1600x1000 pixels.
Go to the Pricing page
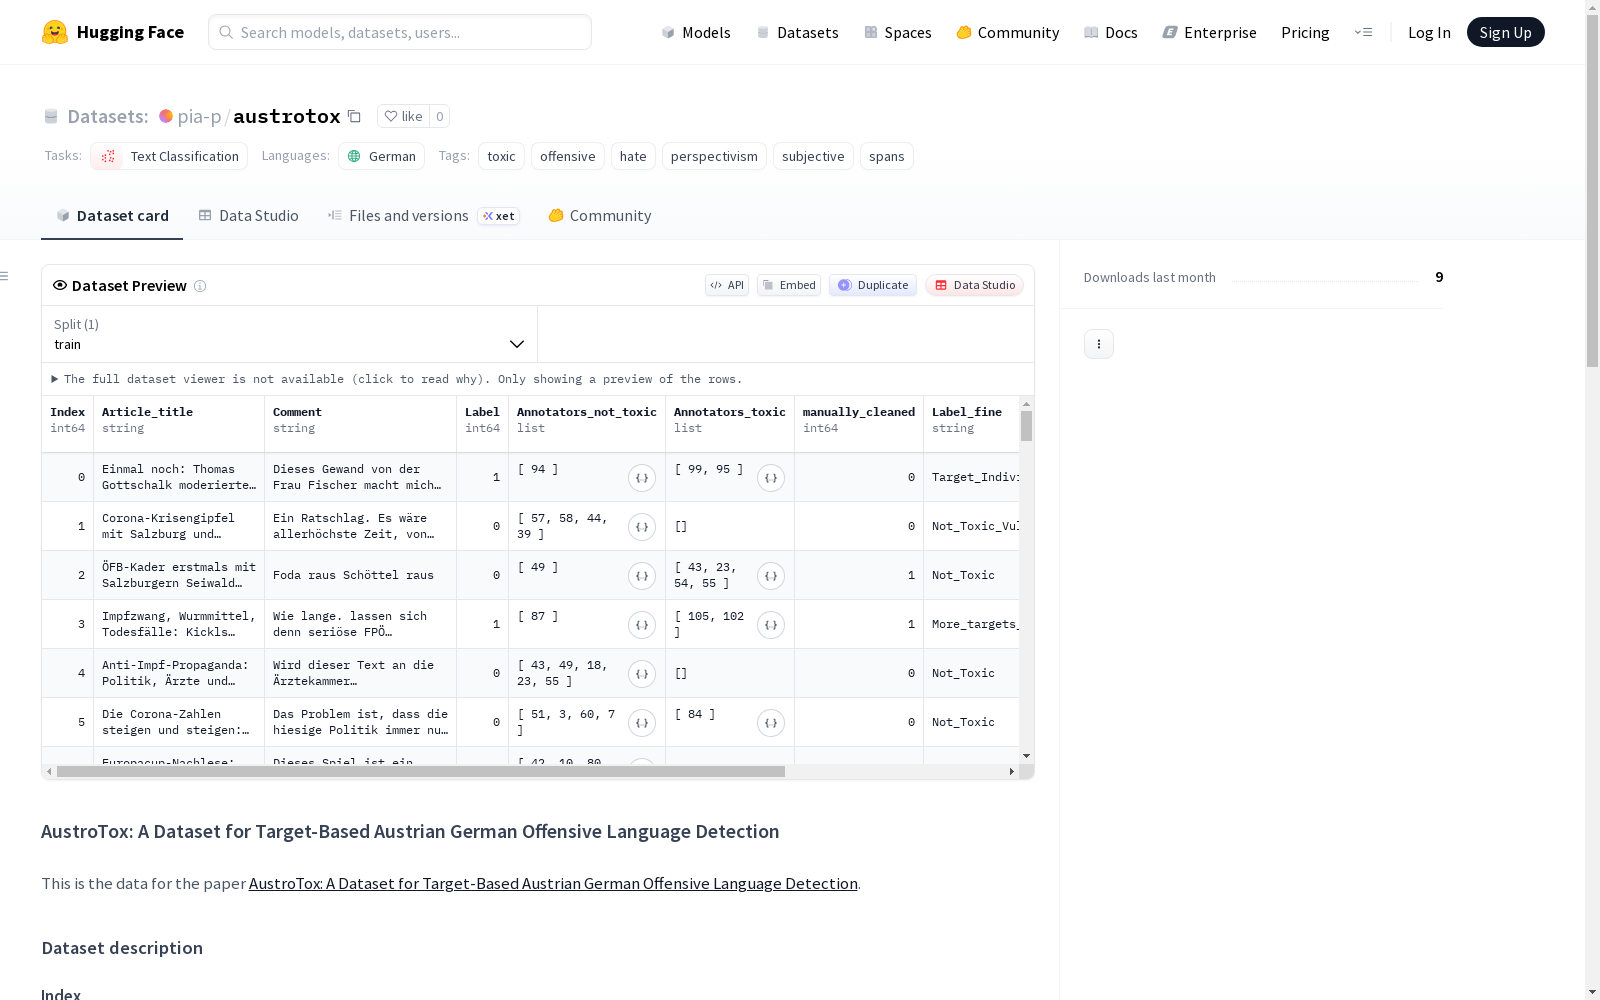pyautogui.click(x=1305, y=32)
